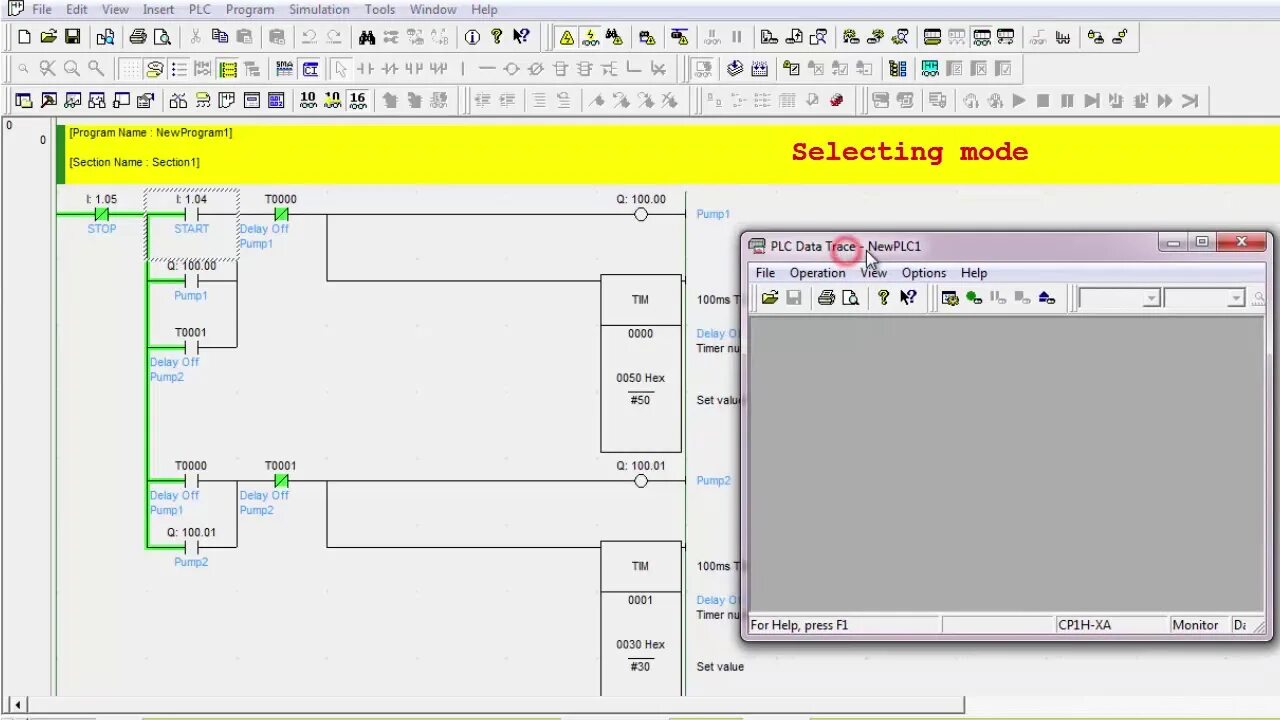Open Print Preview in the main toolbar

point(161,37)
